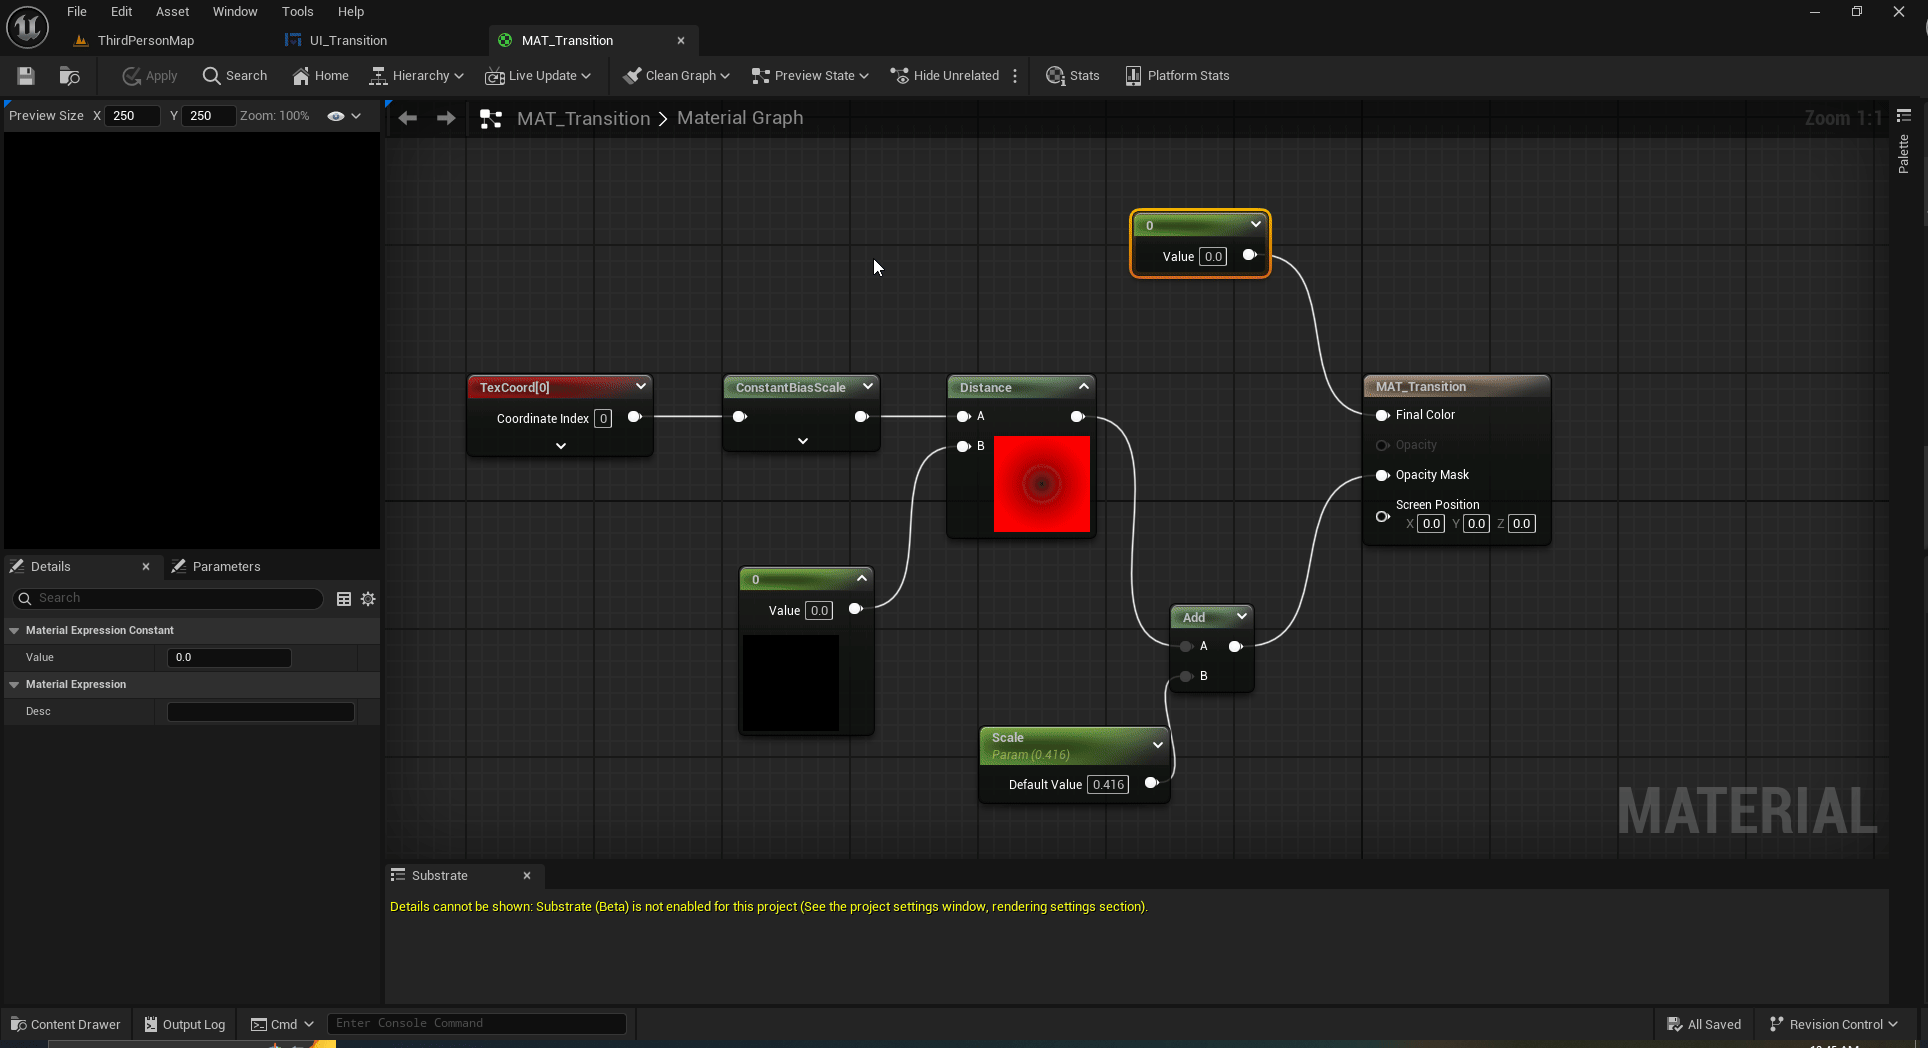Open Preview State dropdown
The width and height of the screenshot is (1928, 1048).
pyautogui.click(x=810, y=76)
